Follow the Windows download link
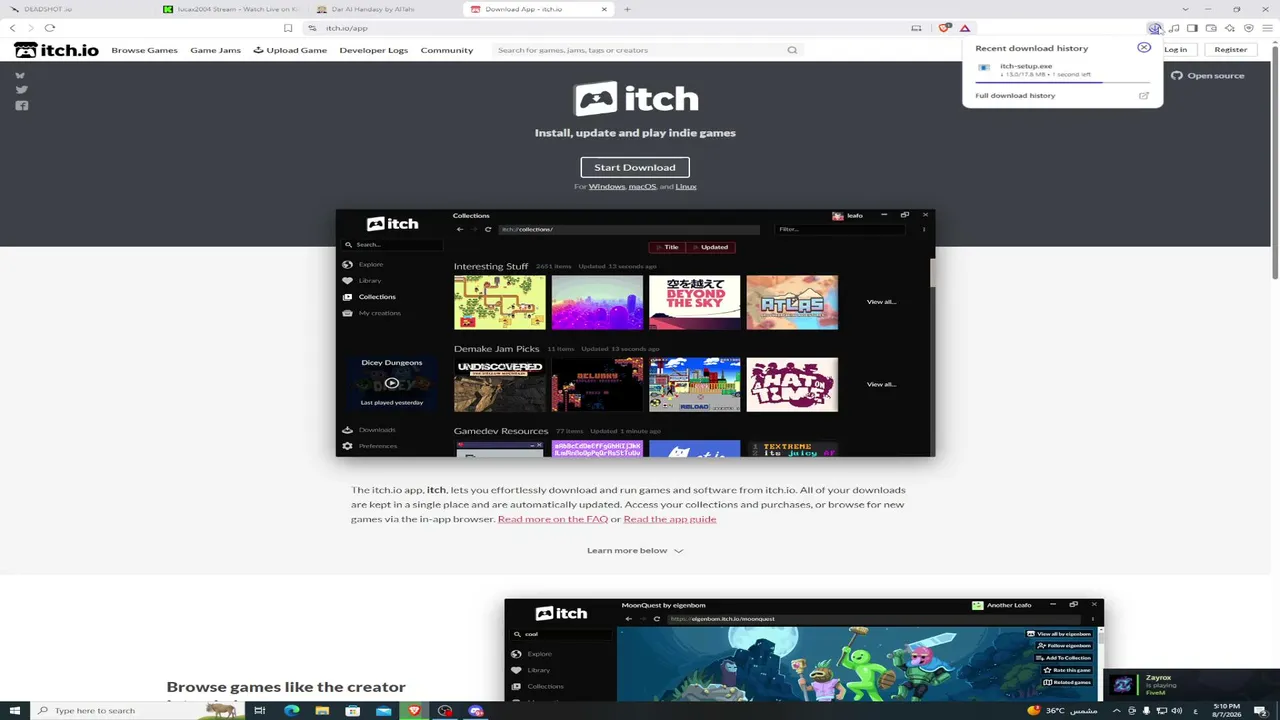This screenshot has width=1280, height=720. [x=607, y=187]
